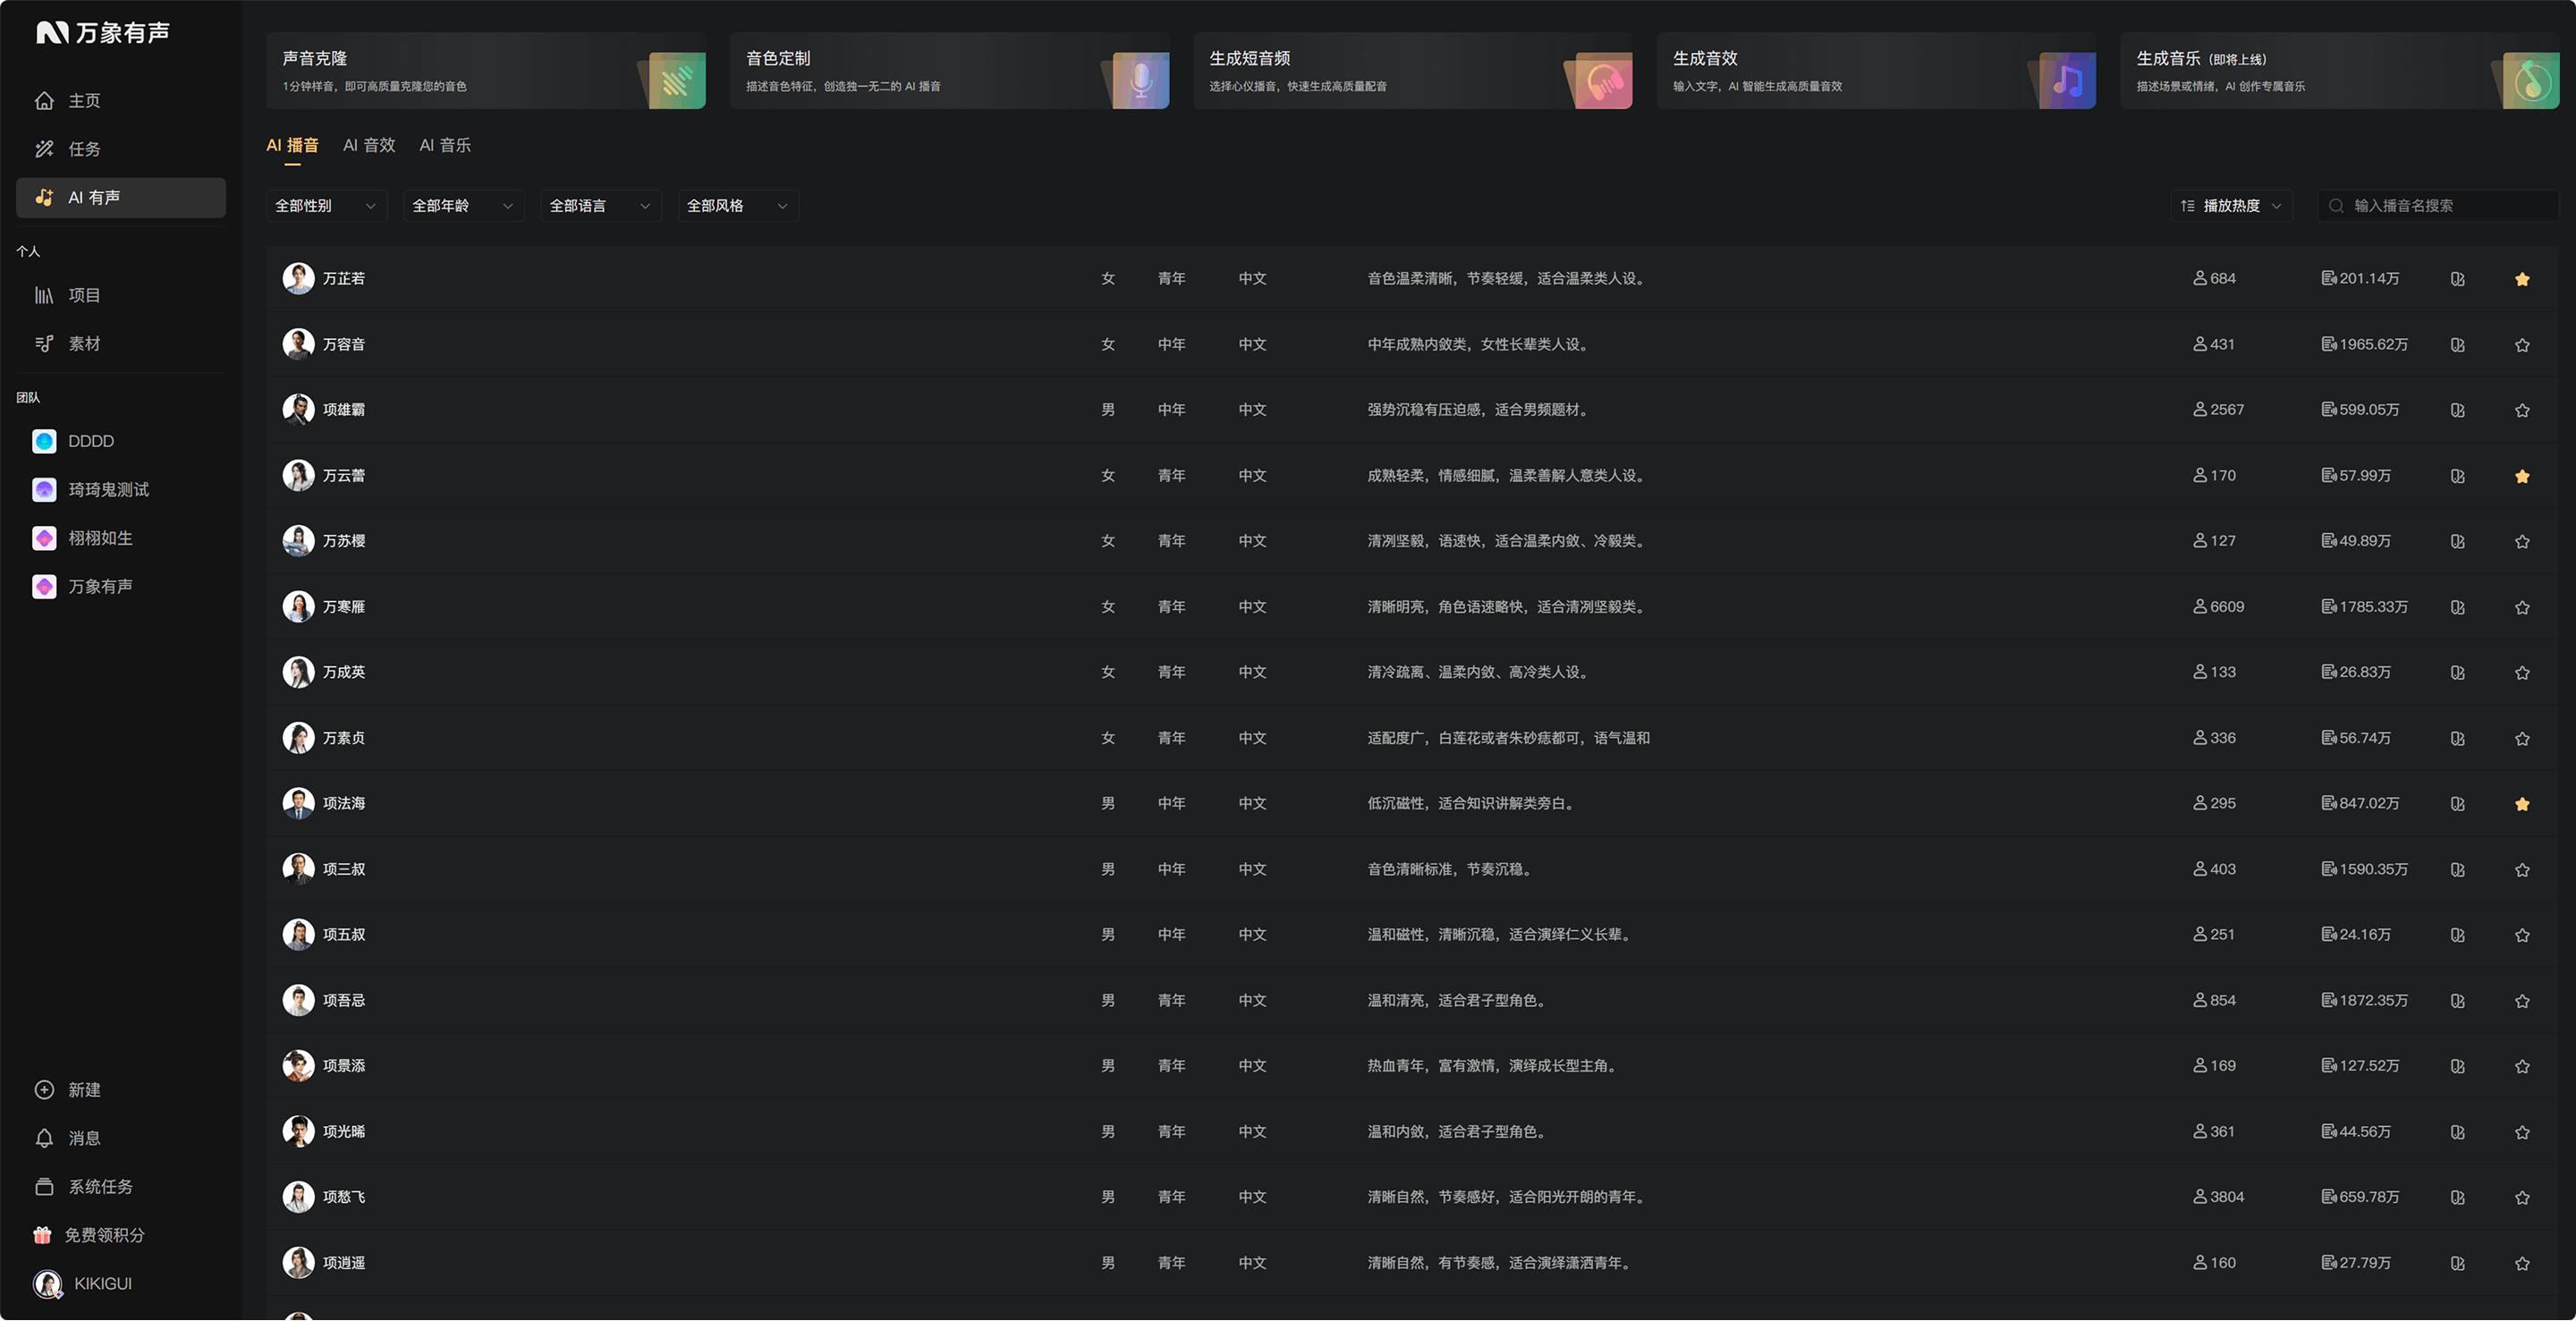Open the 播放热度 sort dropdown

pyautogui.click(x=2232, y=206)
